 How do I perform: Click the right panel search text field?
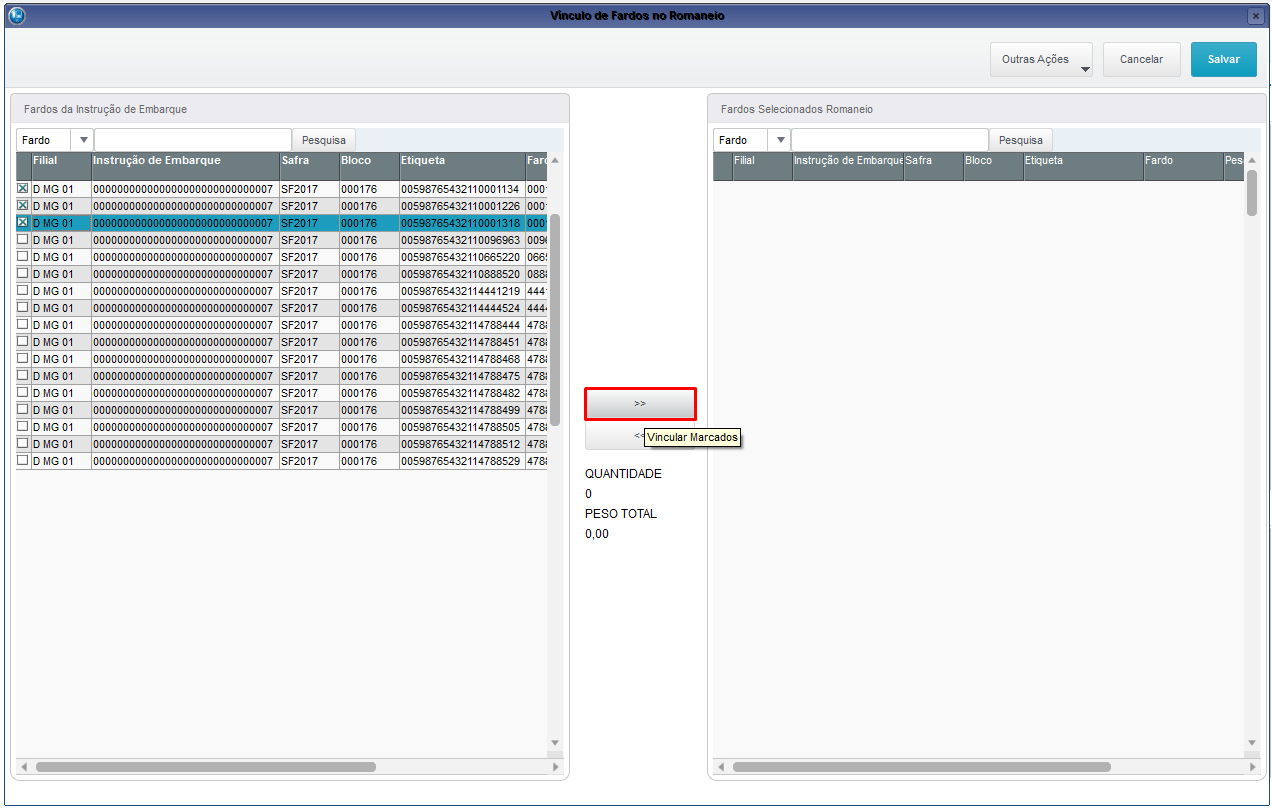coord(890,140)
